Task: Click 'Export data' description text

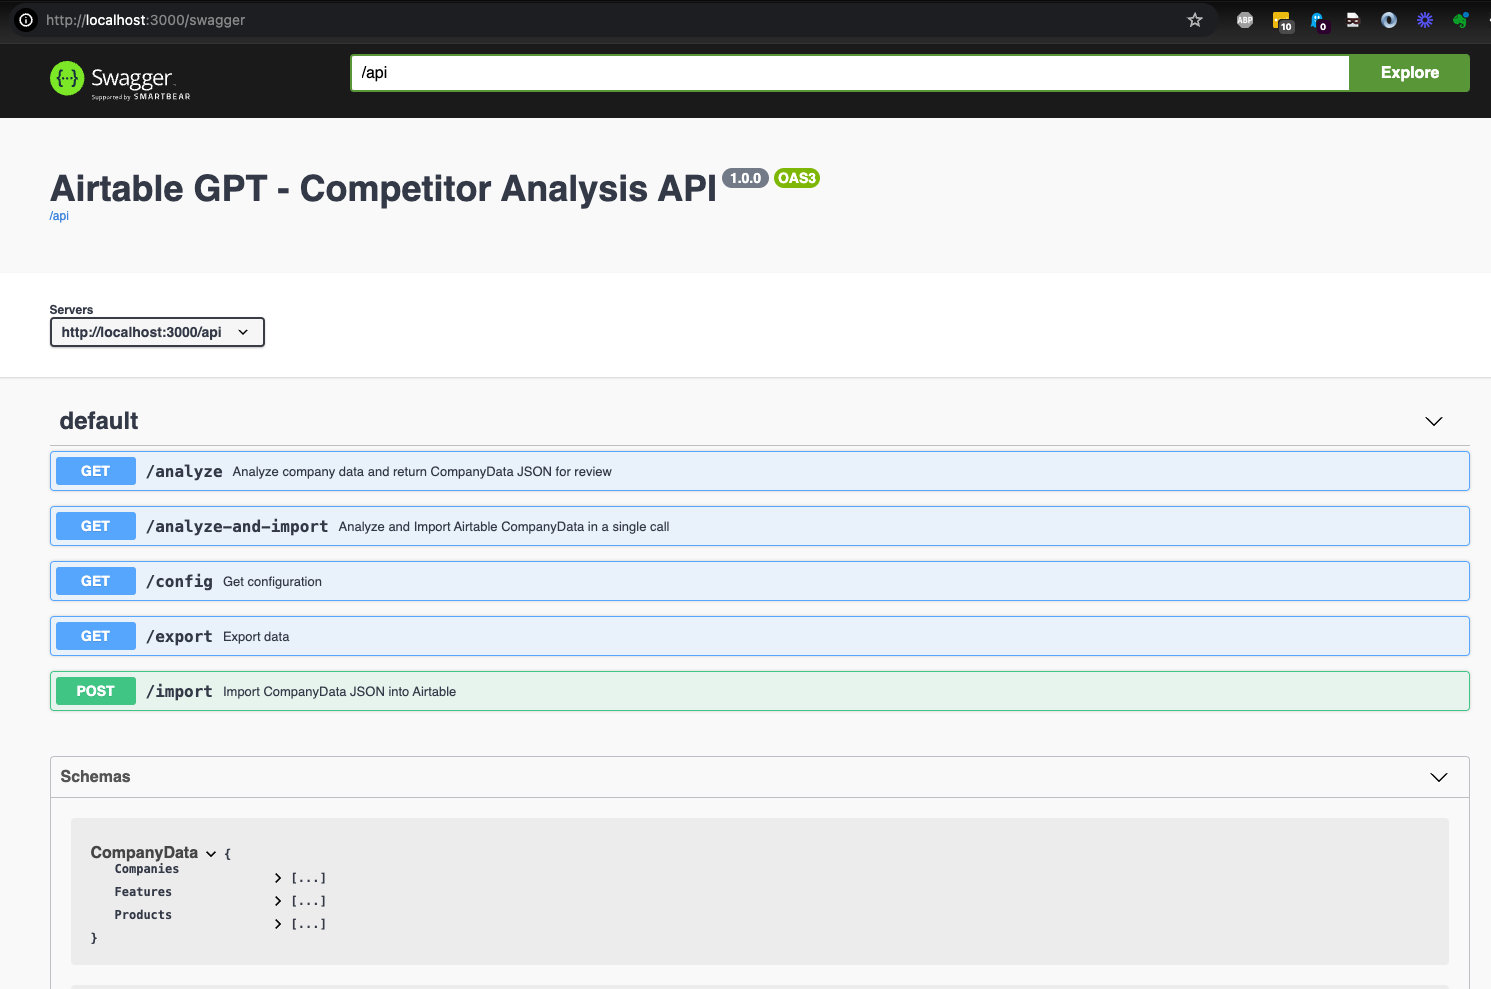Action: pyautogui.click(x=256, y=637)
